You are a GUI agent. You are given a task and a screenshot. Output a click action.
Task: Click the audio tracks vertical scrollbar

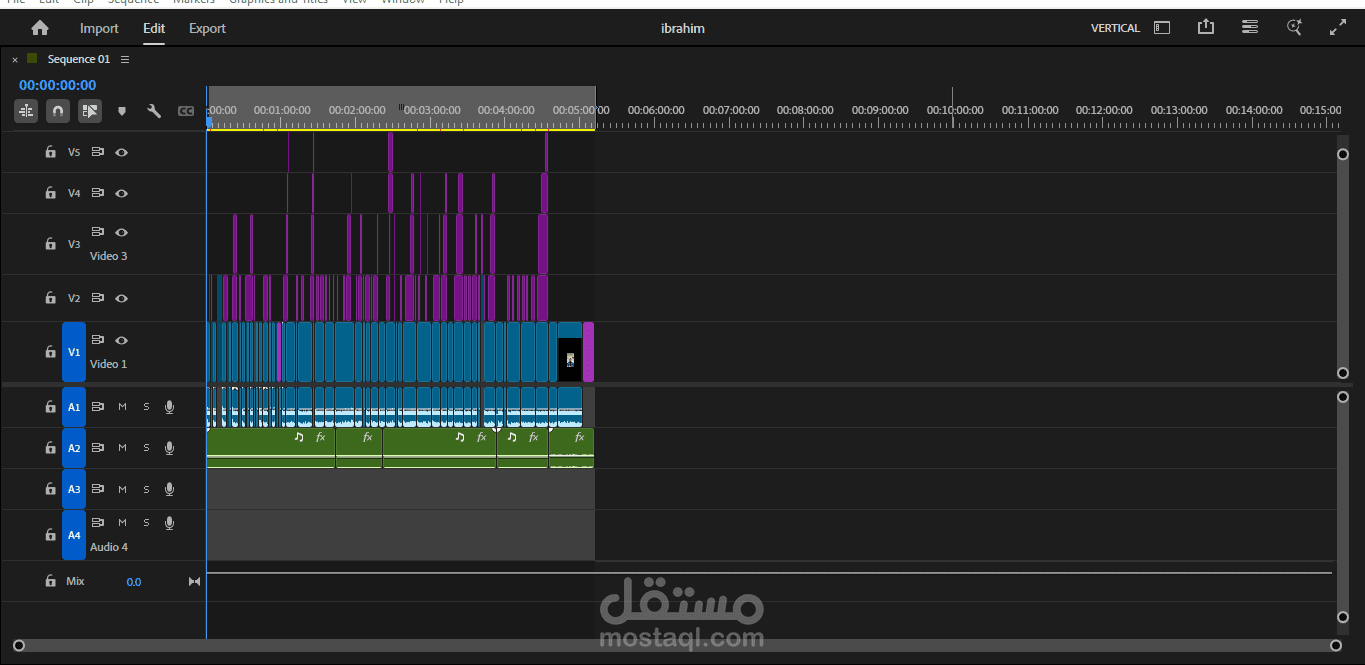pyautogui.click(x=1343, y=507)
